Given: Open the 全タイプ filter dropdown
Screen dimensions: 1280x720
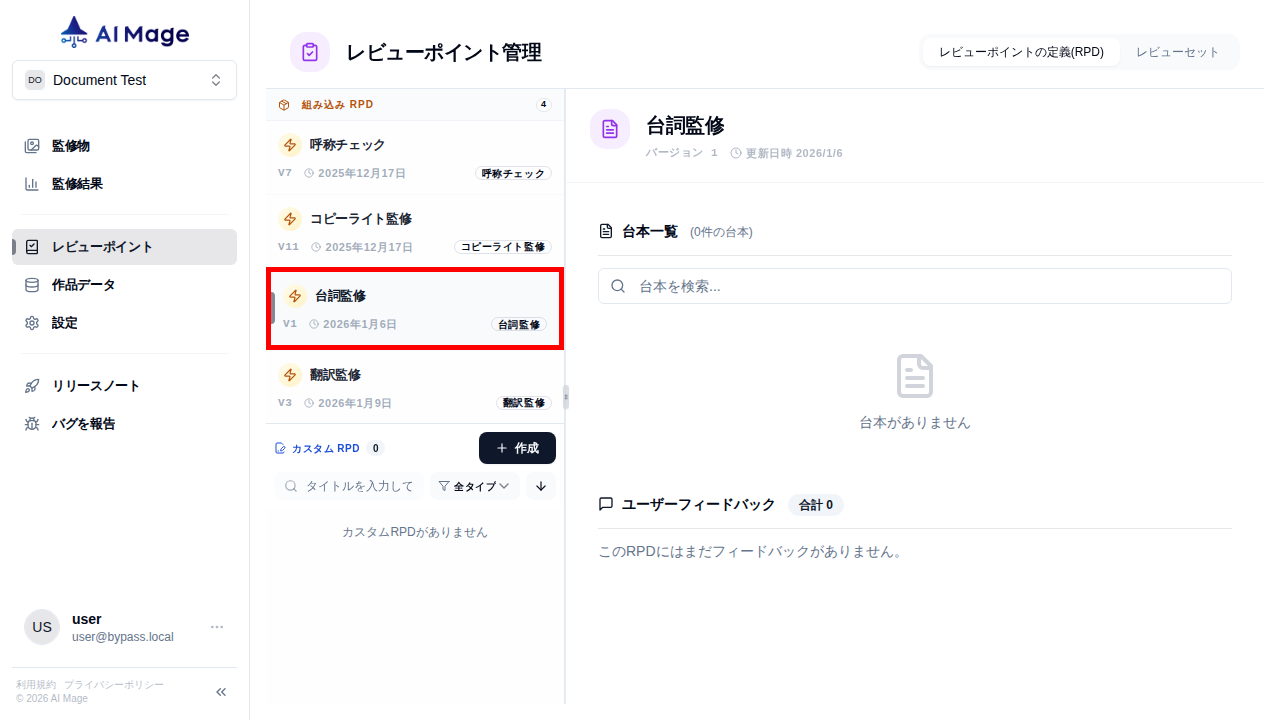Looking at the screenshot, I should [x=473, y=486].
